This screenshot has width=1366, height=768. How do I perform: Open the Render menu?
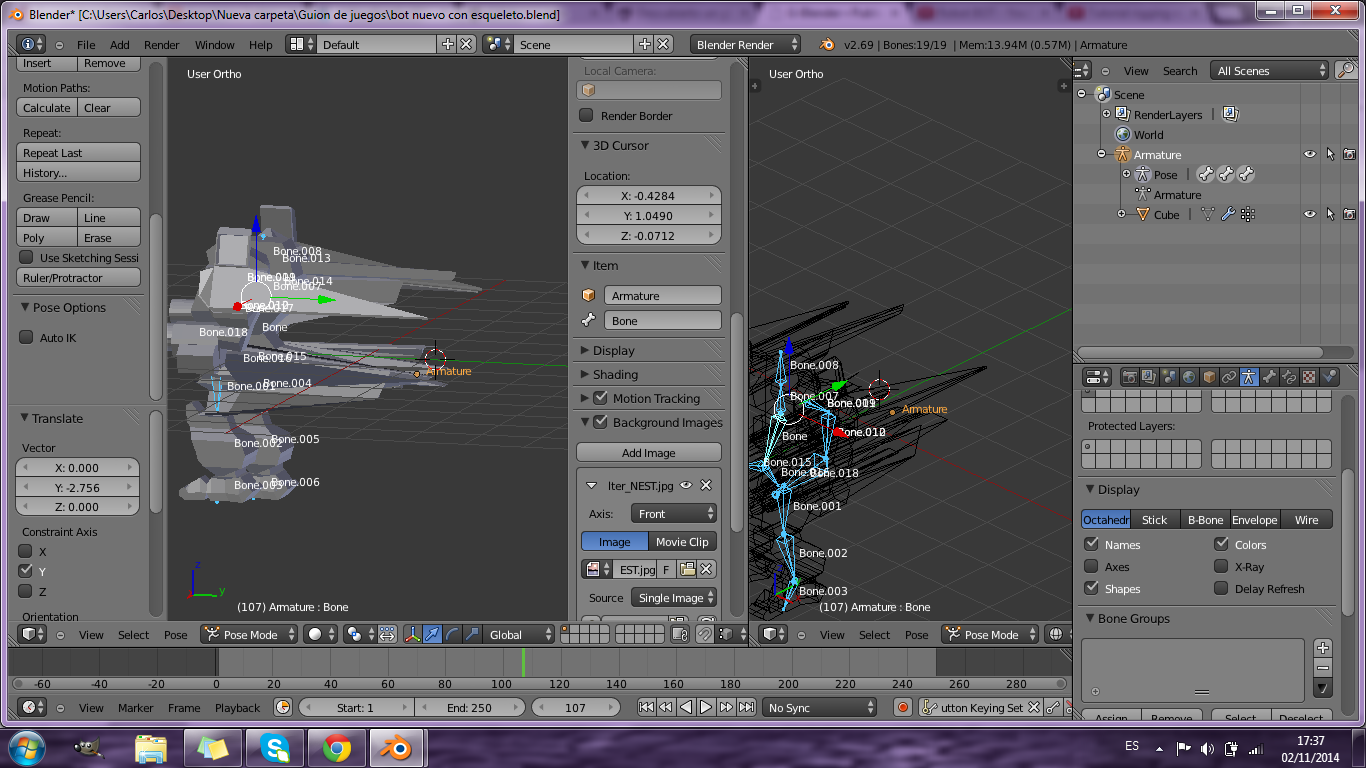161,45
